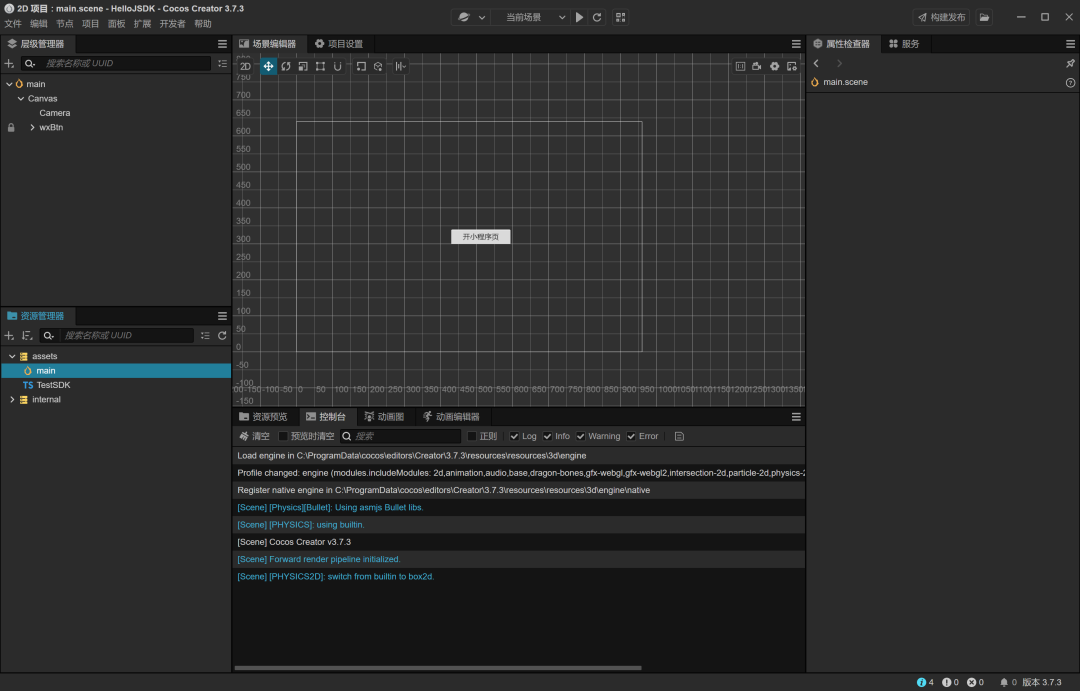Expand the internal folder
The image size is (1080, 691).
[12, 400]
